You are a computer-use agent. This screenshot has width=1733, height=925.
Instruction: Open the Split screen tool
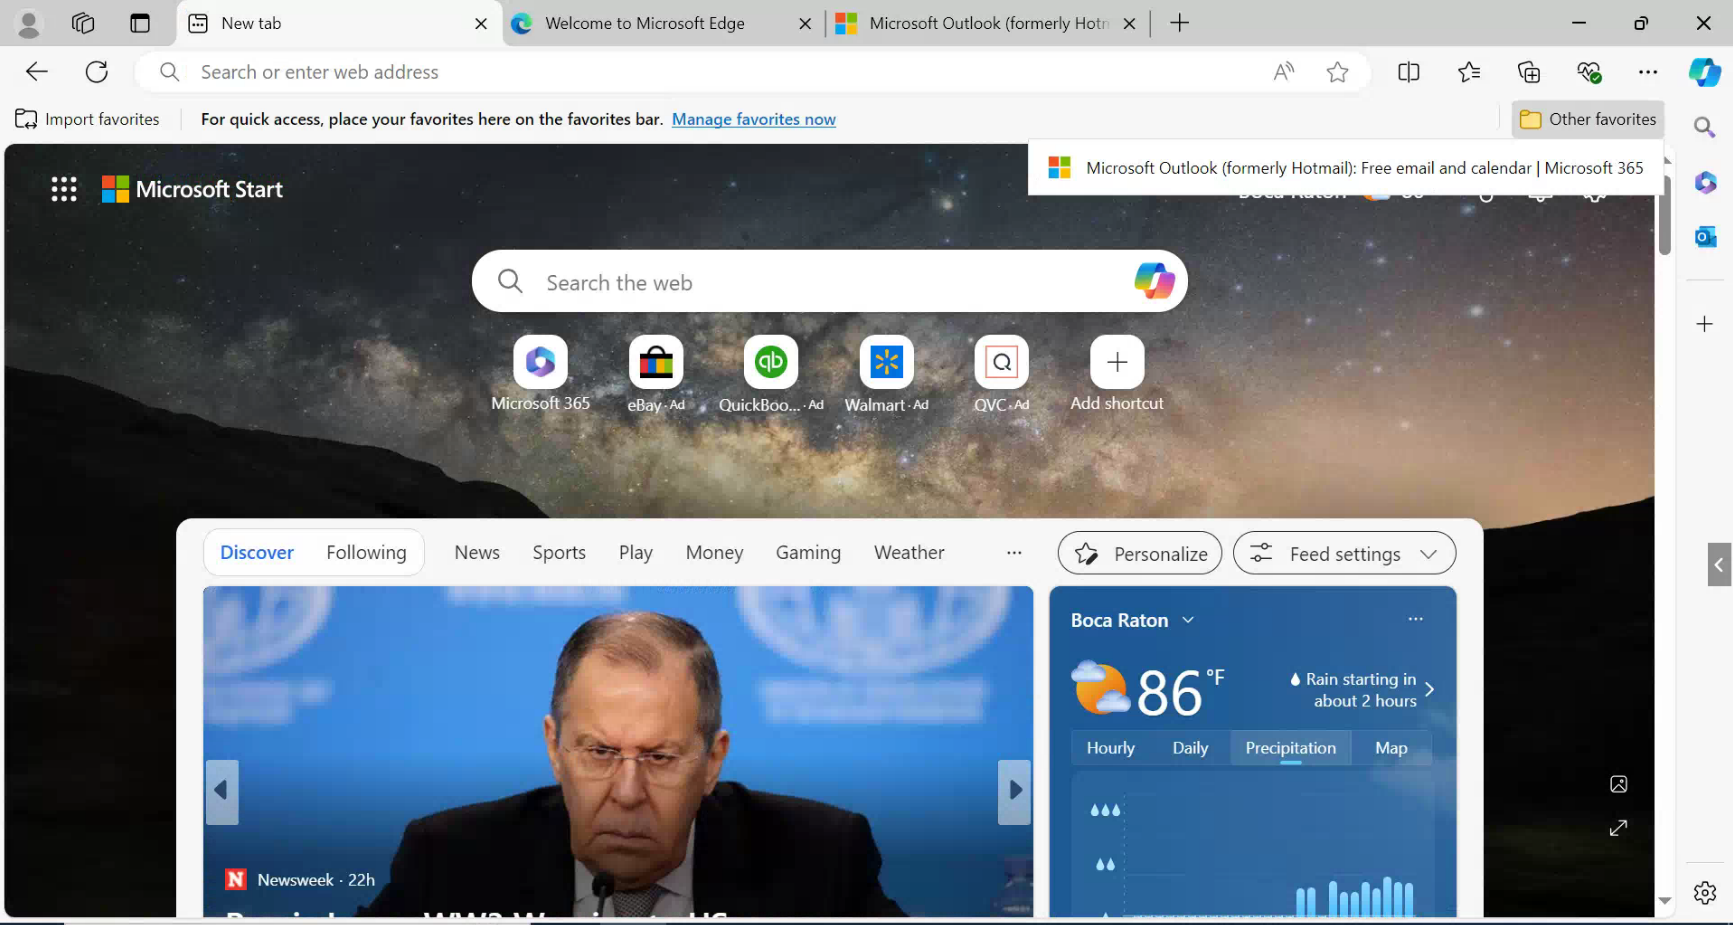1408,72
